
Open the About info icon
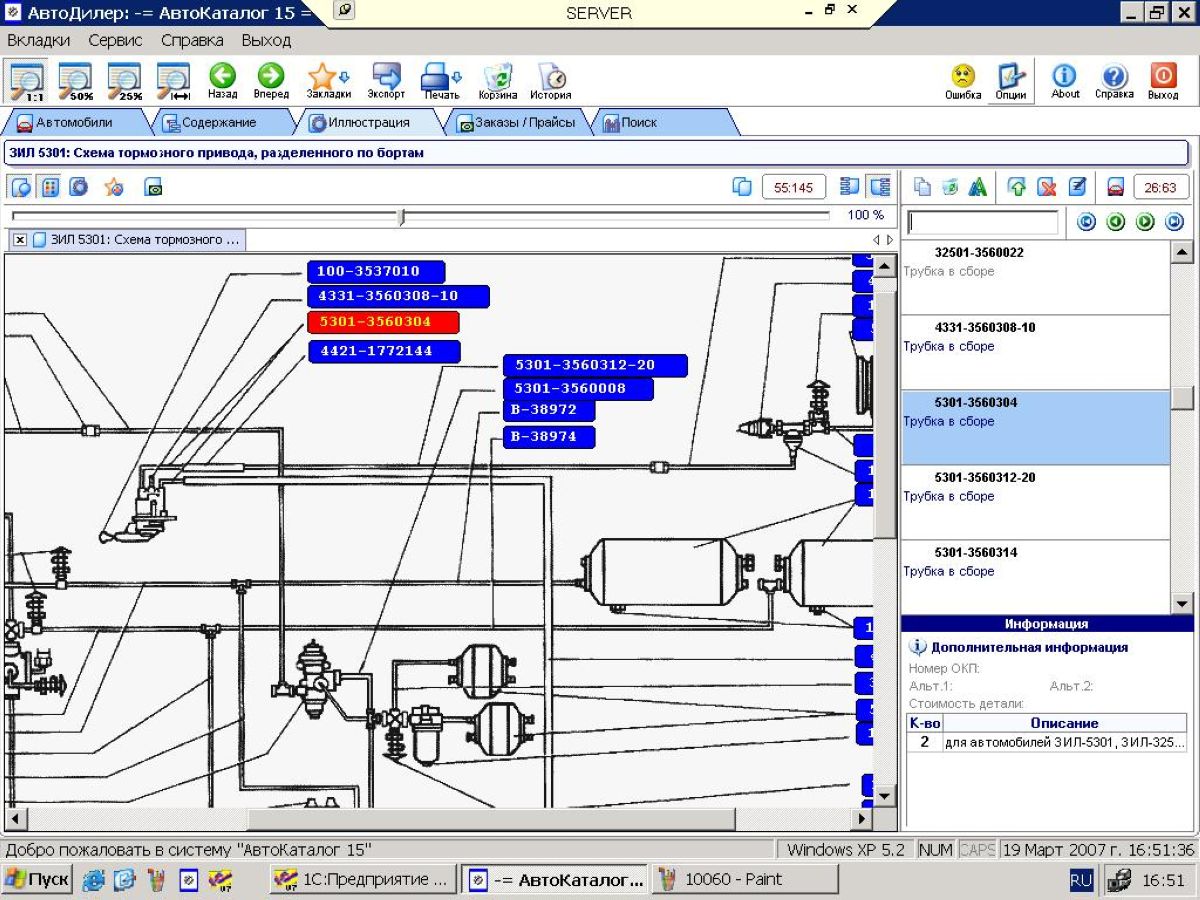point(1065,81)
